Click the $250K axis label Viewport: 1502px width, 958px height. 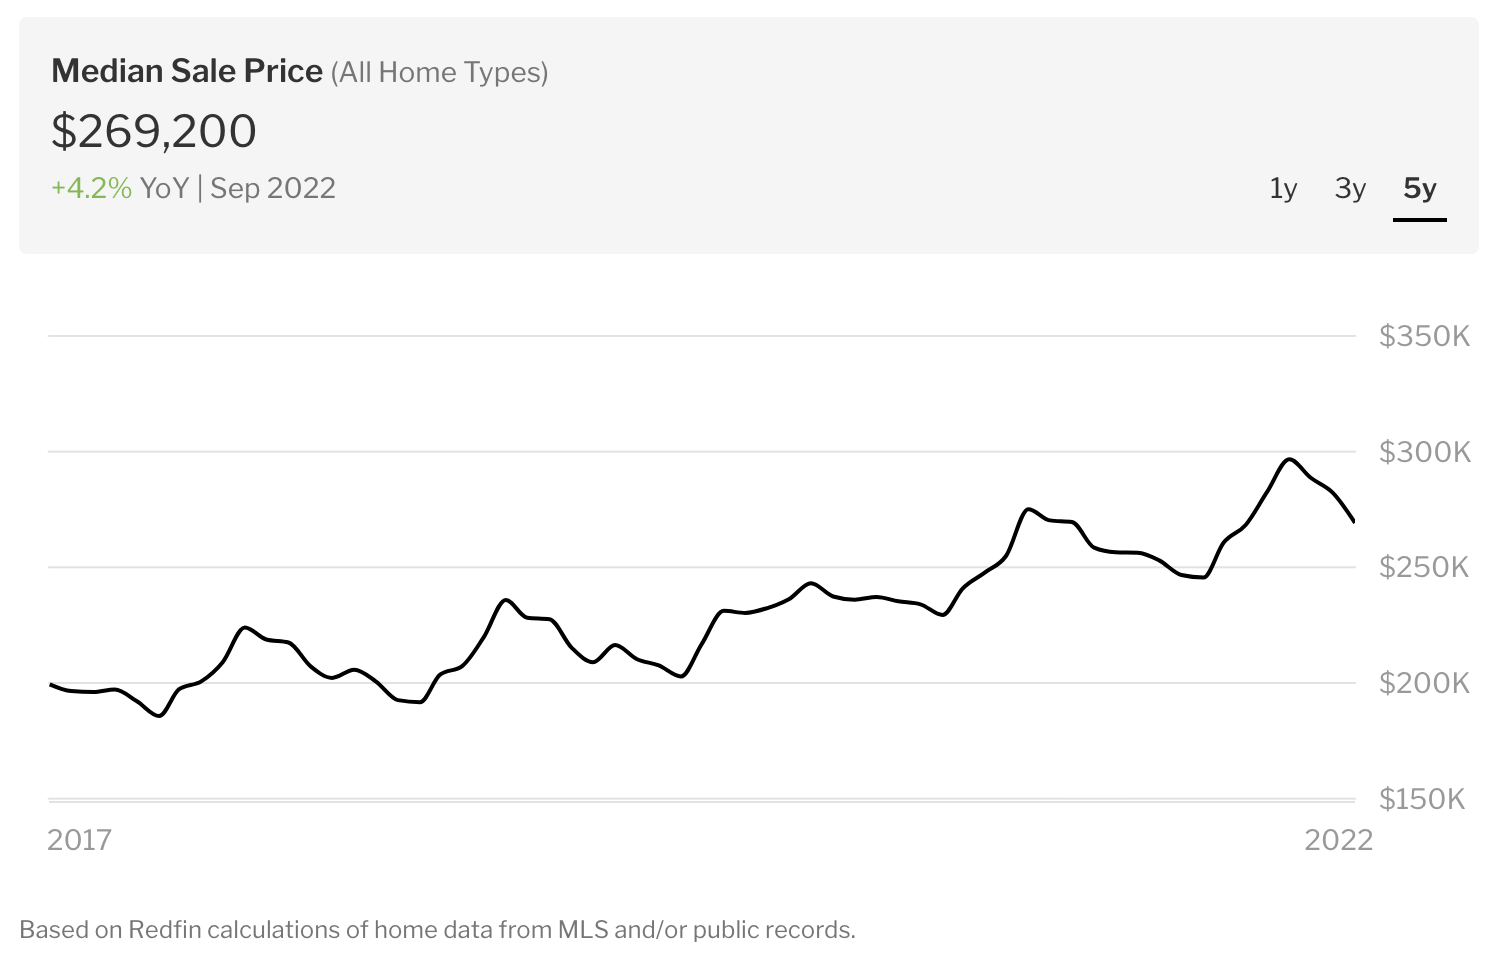tap(1424, 567)
